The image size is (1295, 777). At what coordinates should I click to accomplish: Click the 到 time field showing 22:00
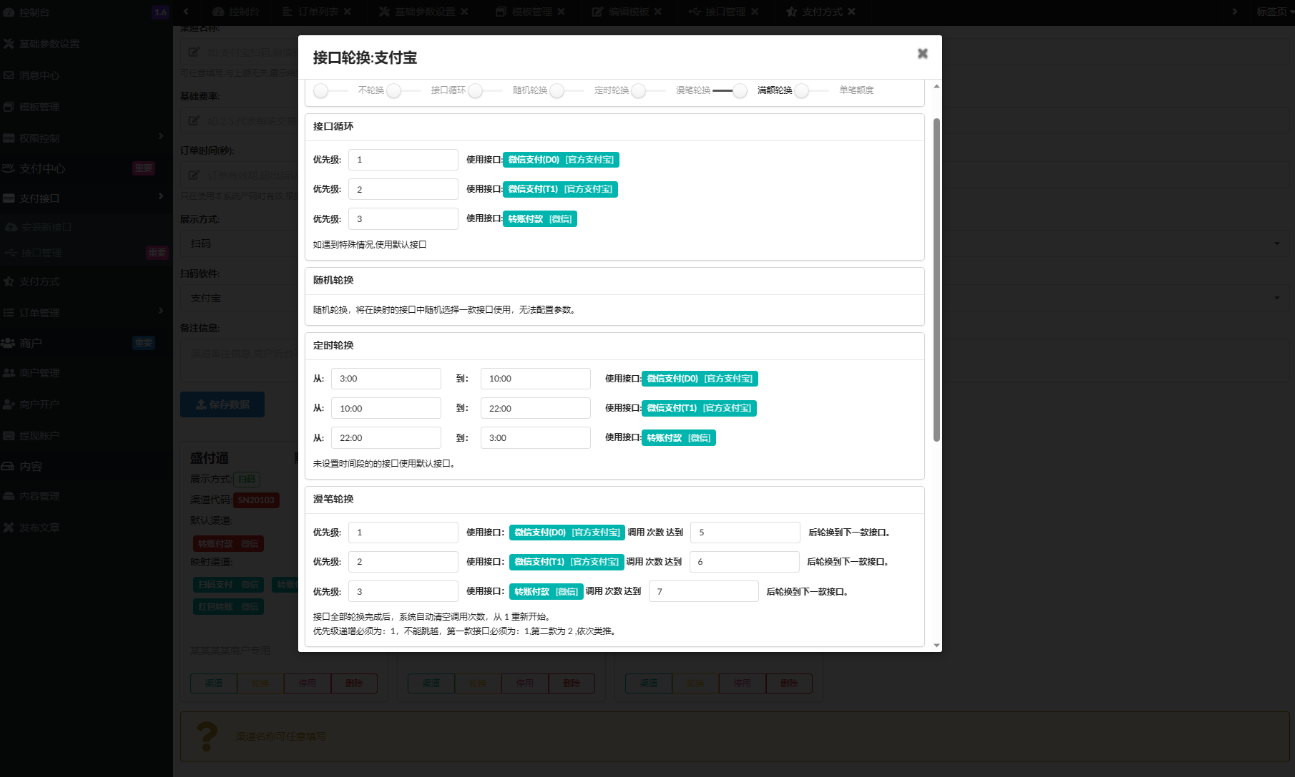(535, 408)
